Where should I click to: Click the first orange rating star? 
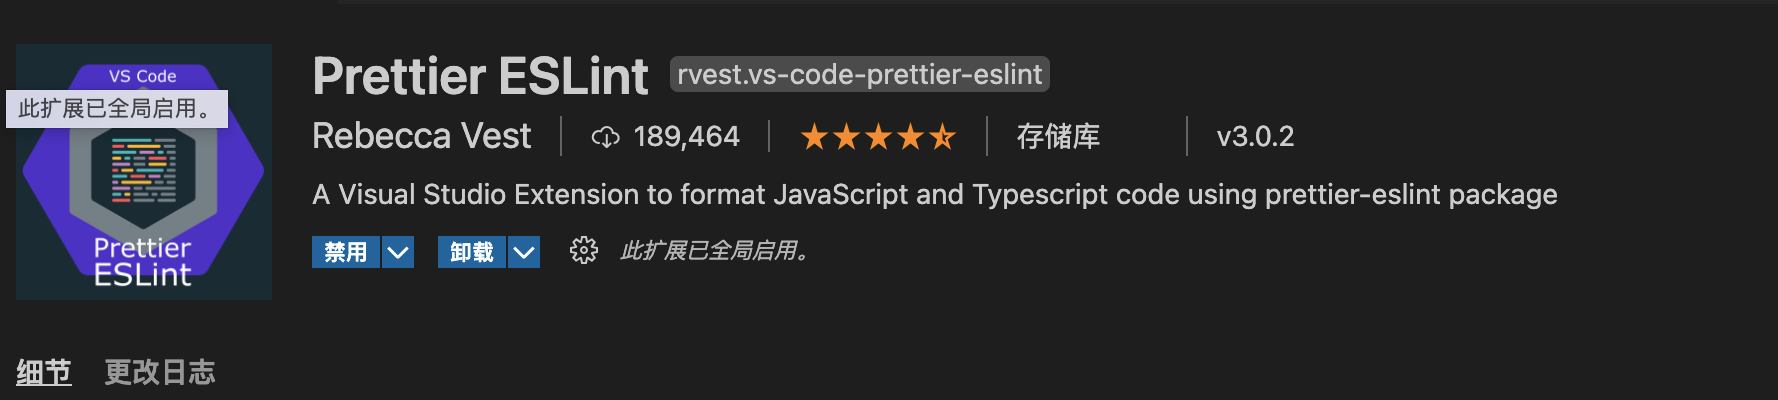(814, 137)
